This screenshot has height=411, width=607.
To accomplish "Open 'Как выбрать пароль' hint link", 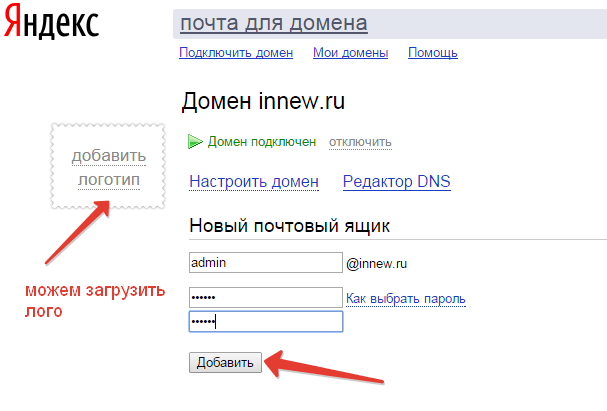I will [406, 299].
